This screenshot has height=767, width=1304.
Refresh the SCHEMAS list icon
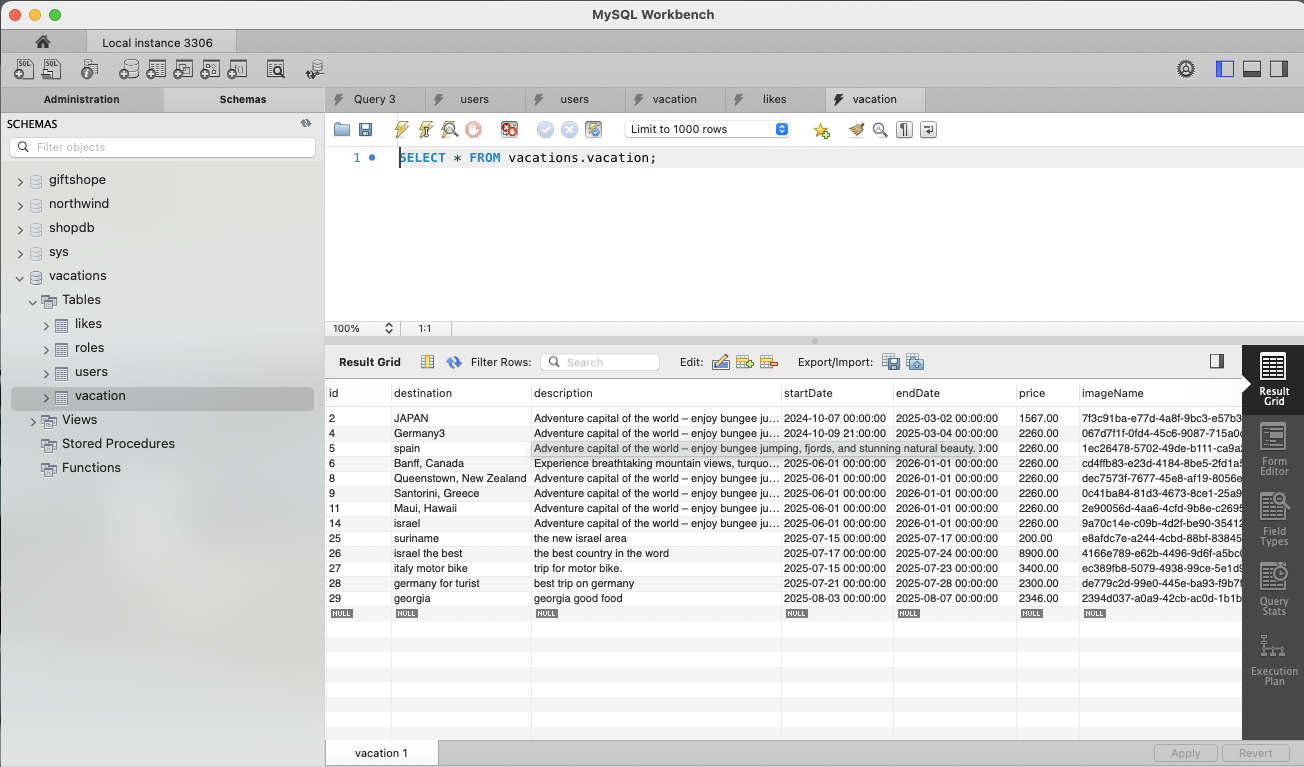[x=306, y=124]
